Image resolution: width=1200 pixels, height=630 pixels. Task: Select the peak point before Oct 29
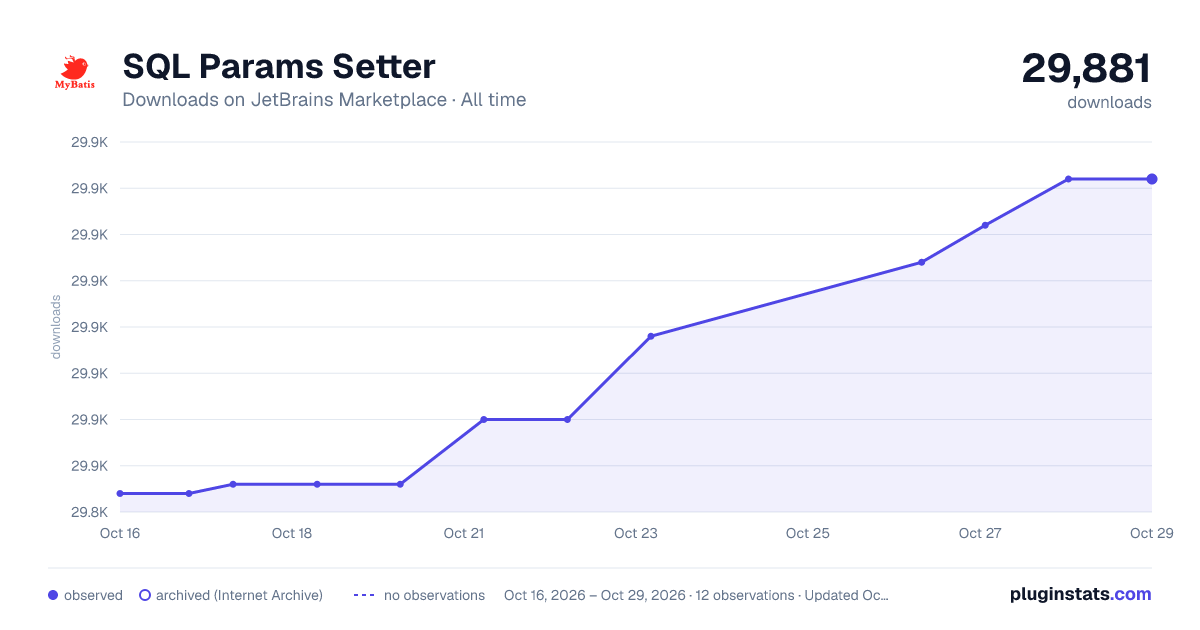point(1069,179)
